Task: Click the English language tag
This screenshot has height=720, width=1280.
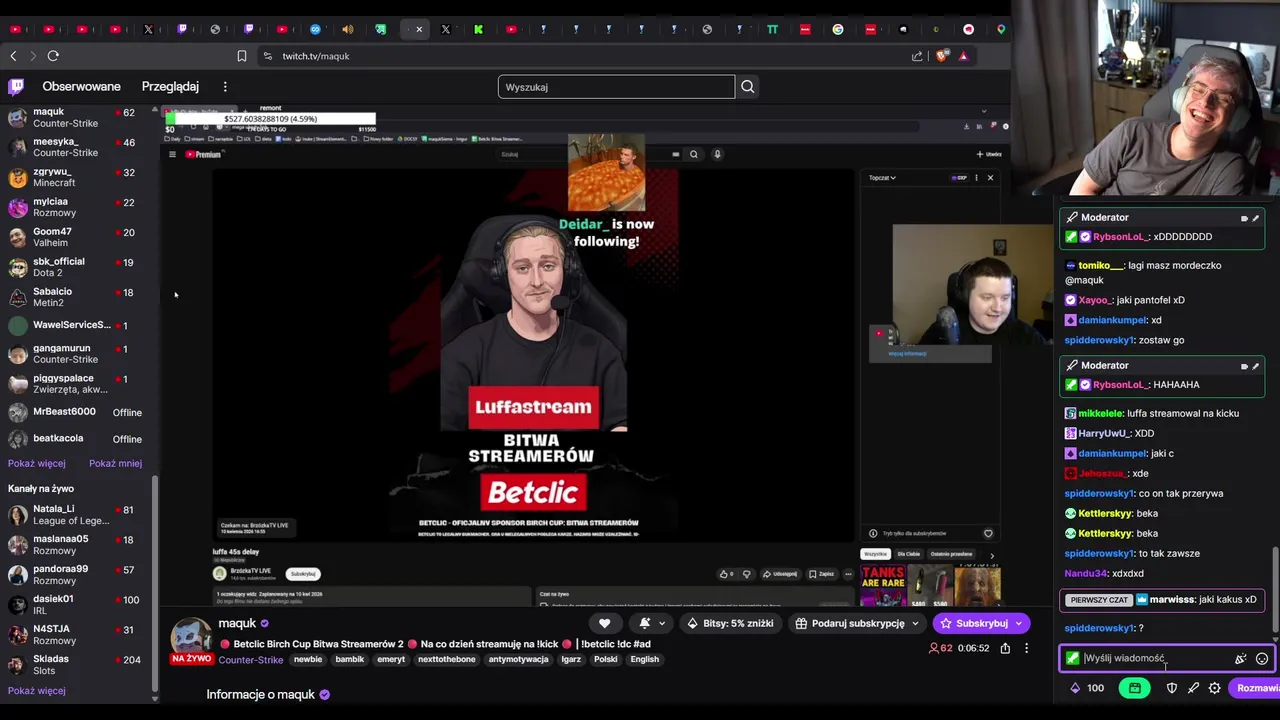Action: pyautogui.click(x=644, y=660)
